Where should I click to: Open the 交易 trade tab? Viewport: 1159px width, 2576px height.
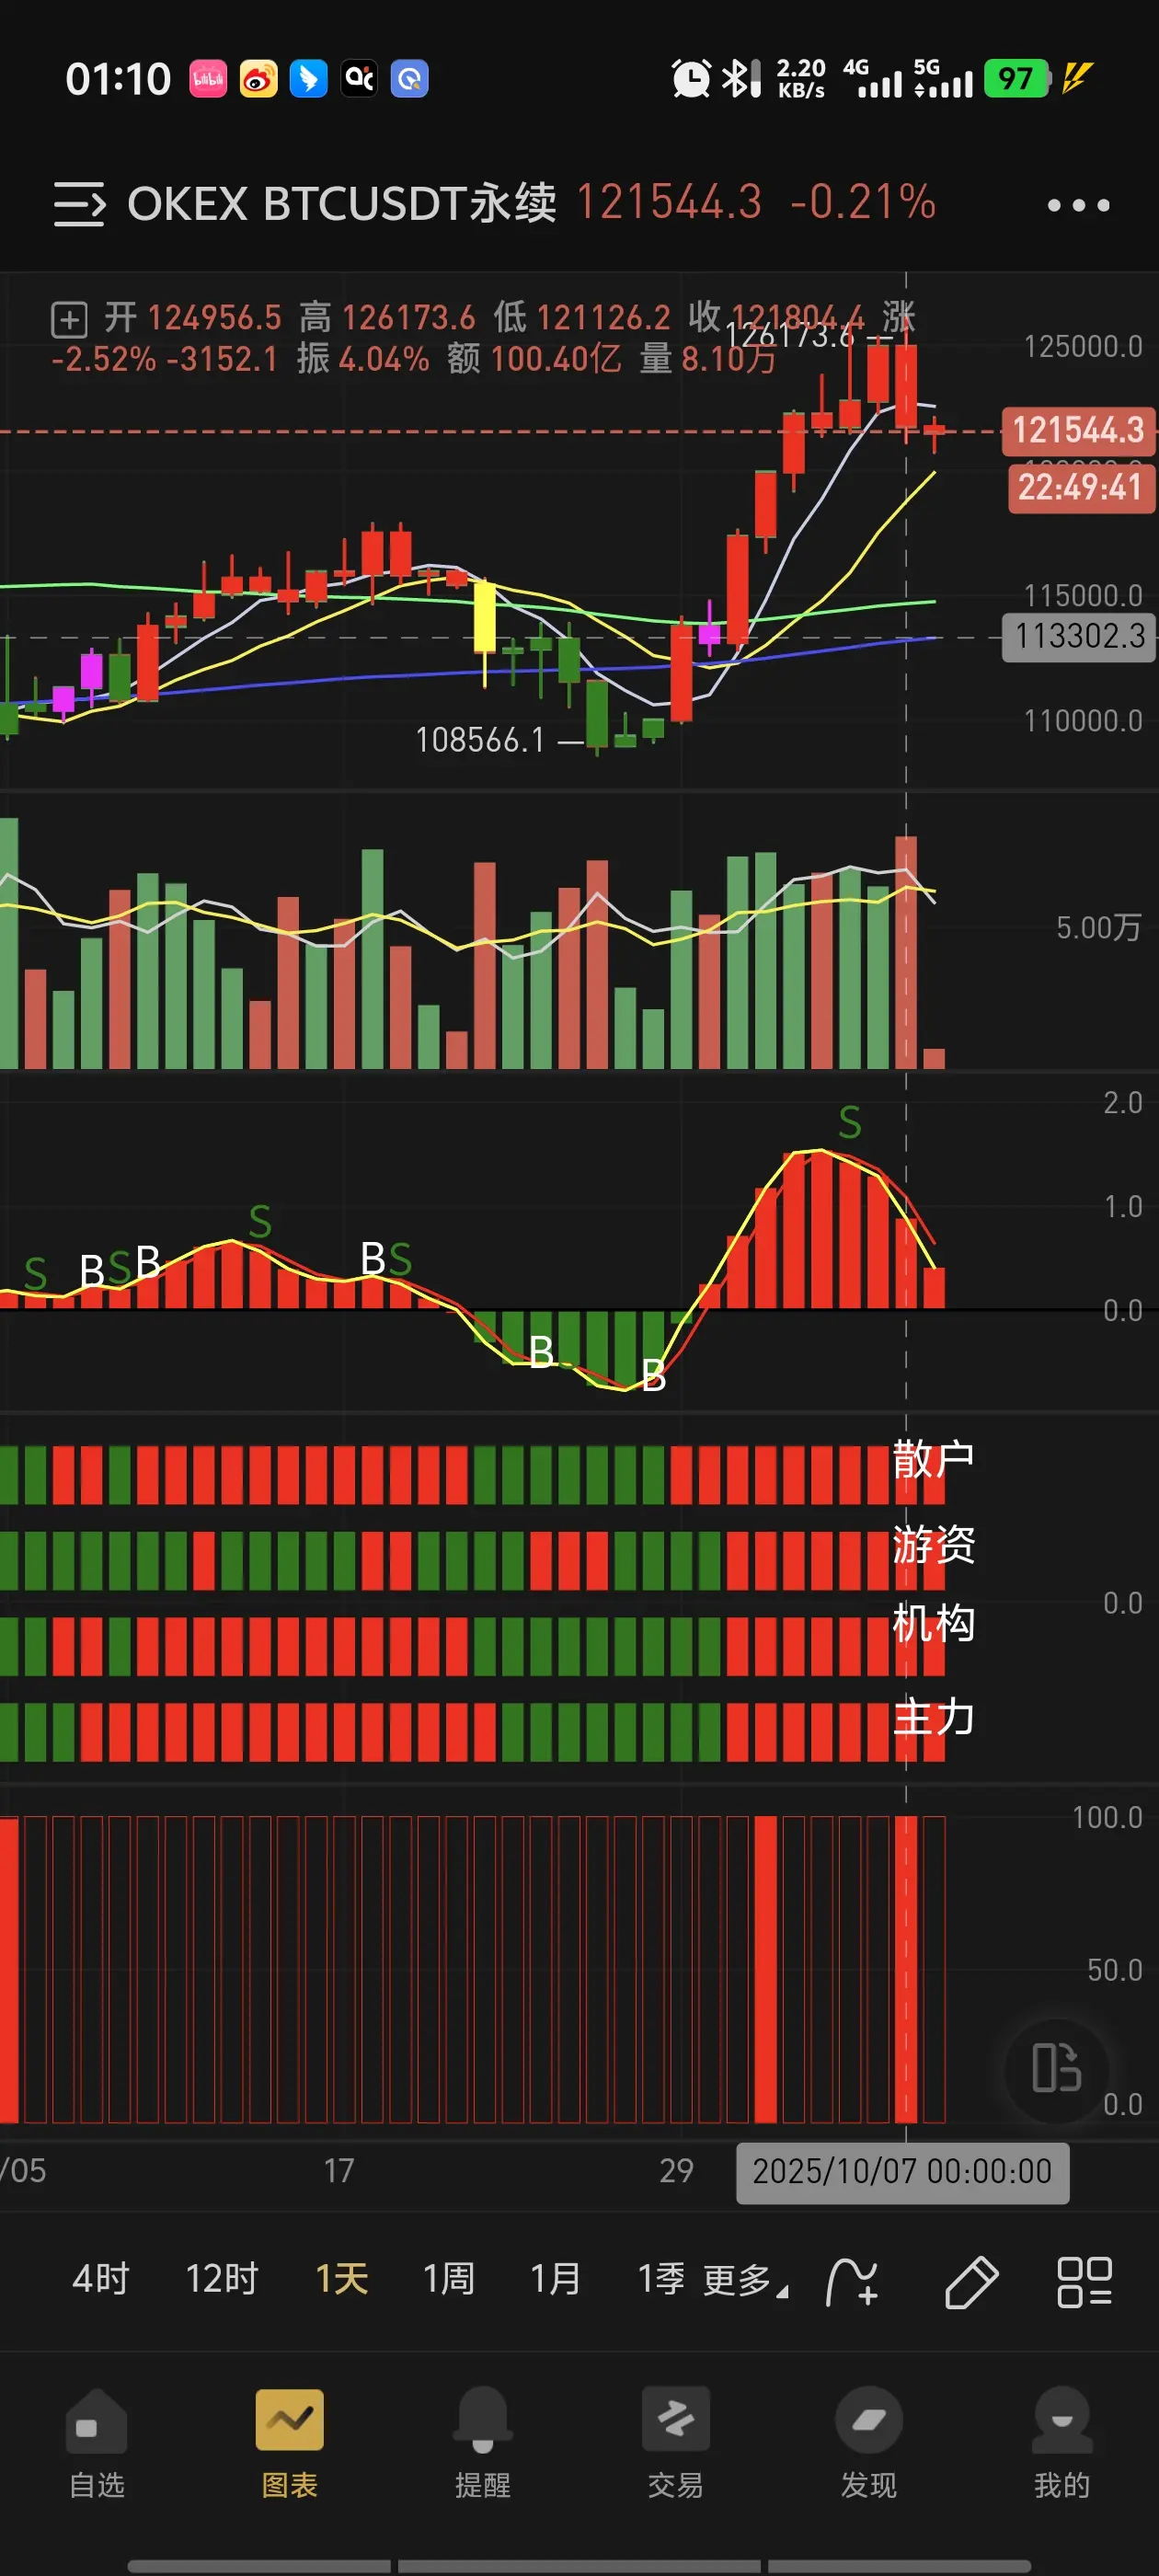coord(676,2443)
